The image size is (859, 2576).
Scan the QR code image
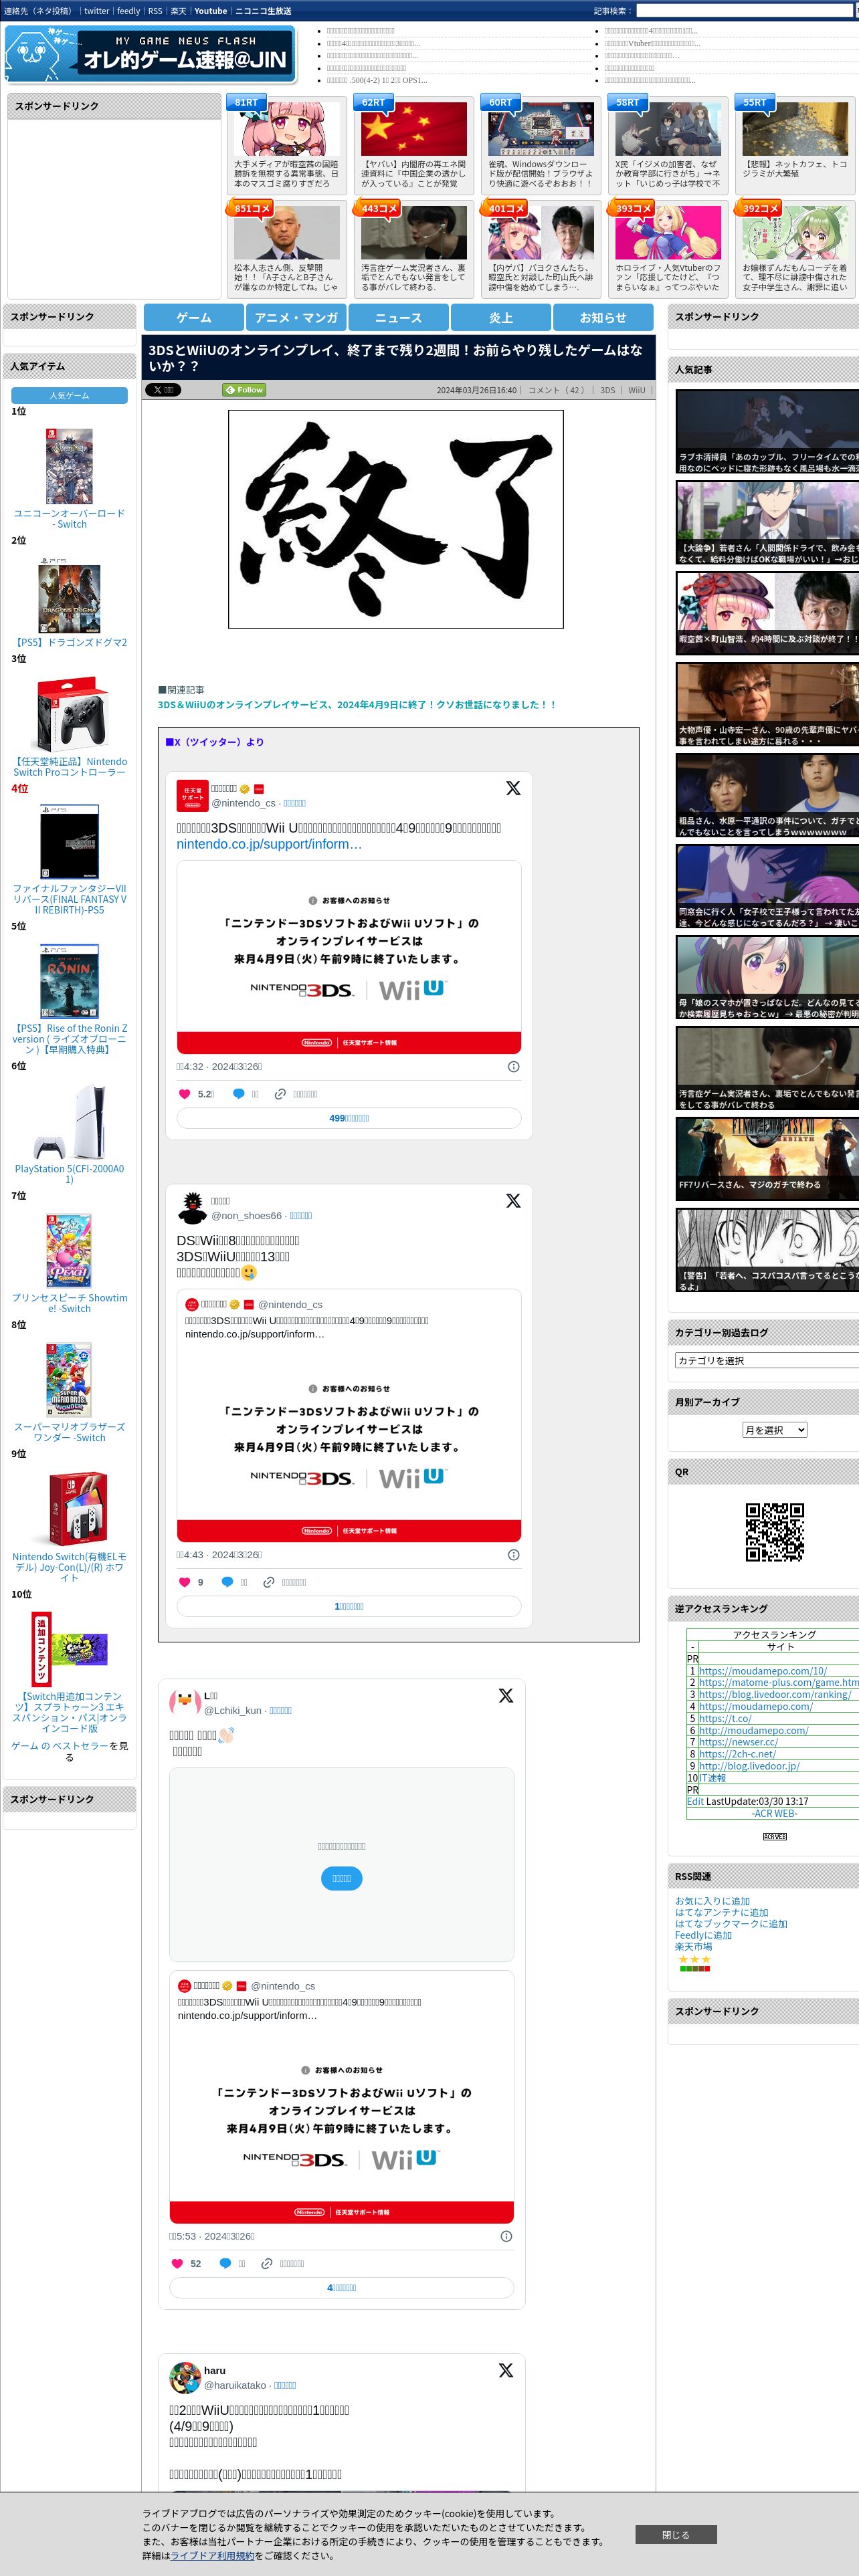[x=774, y=1531]
